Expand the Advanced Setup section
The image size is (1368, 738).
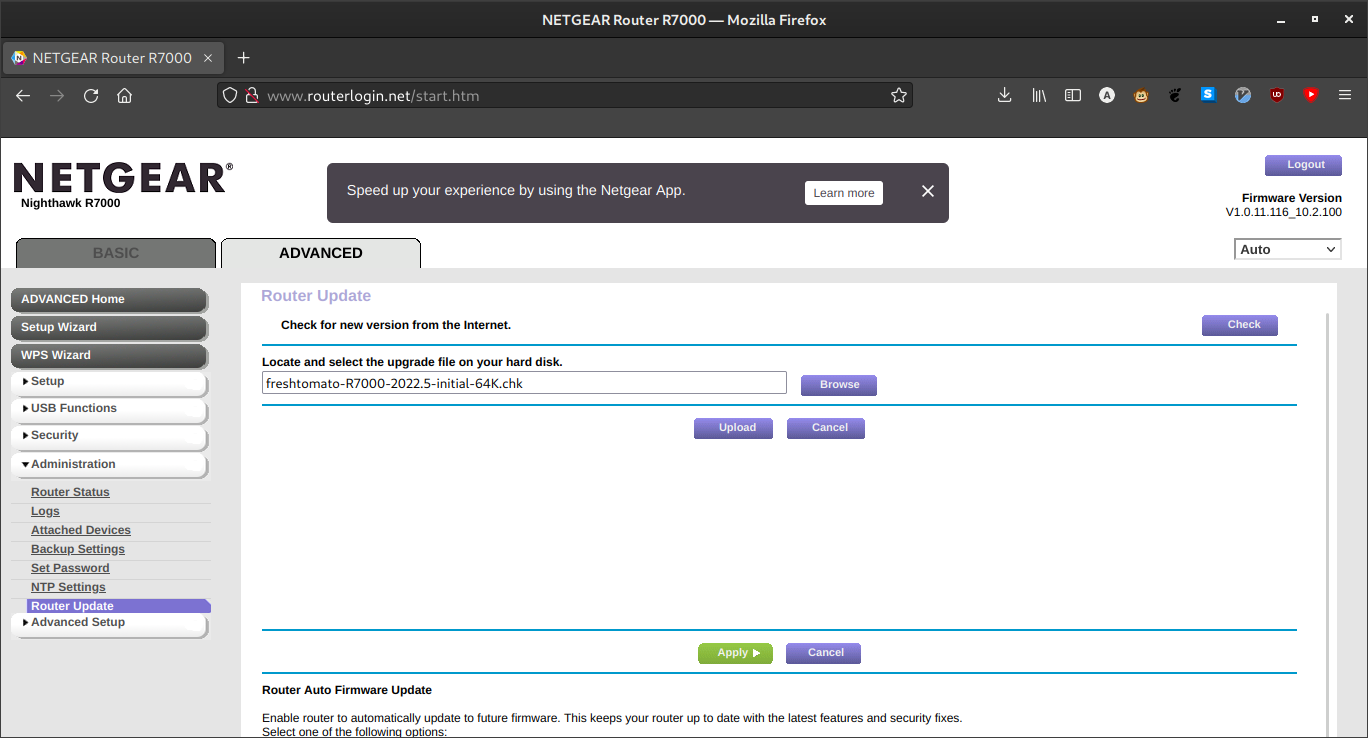coord(109,623)
